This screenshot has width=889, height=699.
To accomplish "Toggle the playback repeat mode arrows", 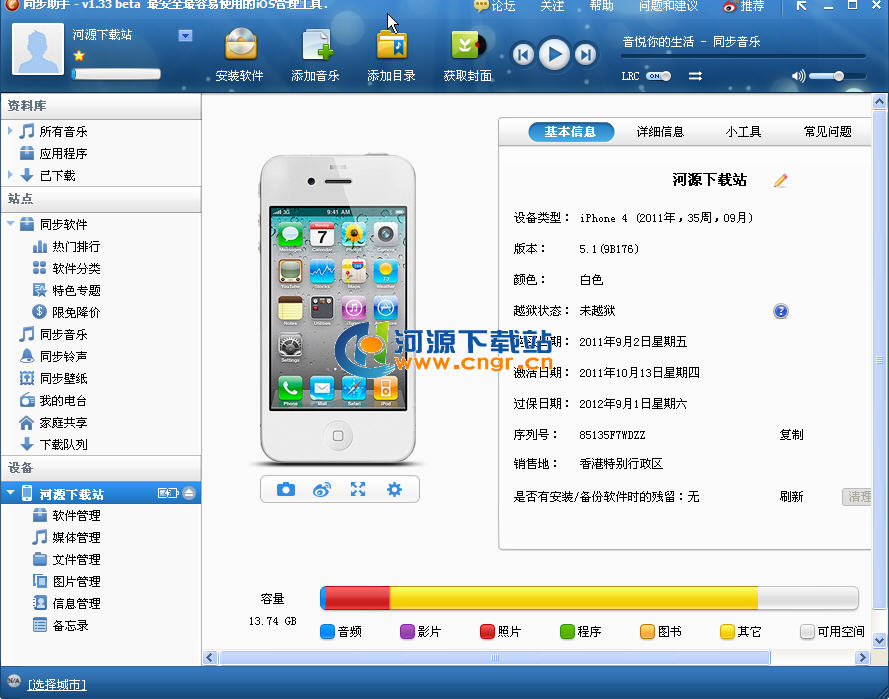I will coord(695,76).
